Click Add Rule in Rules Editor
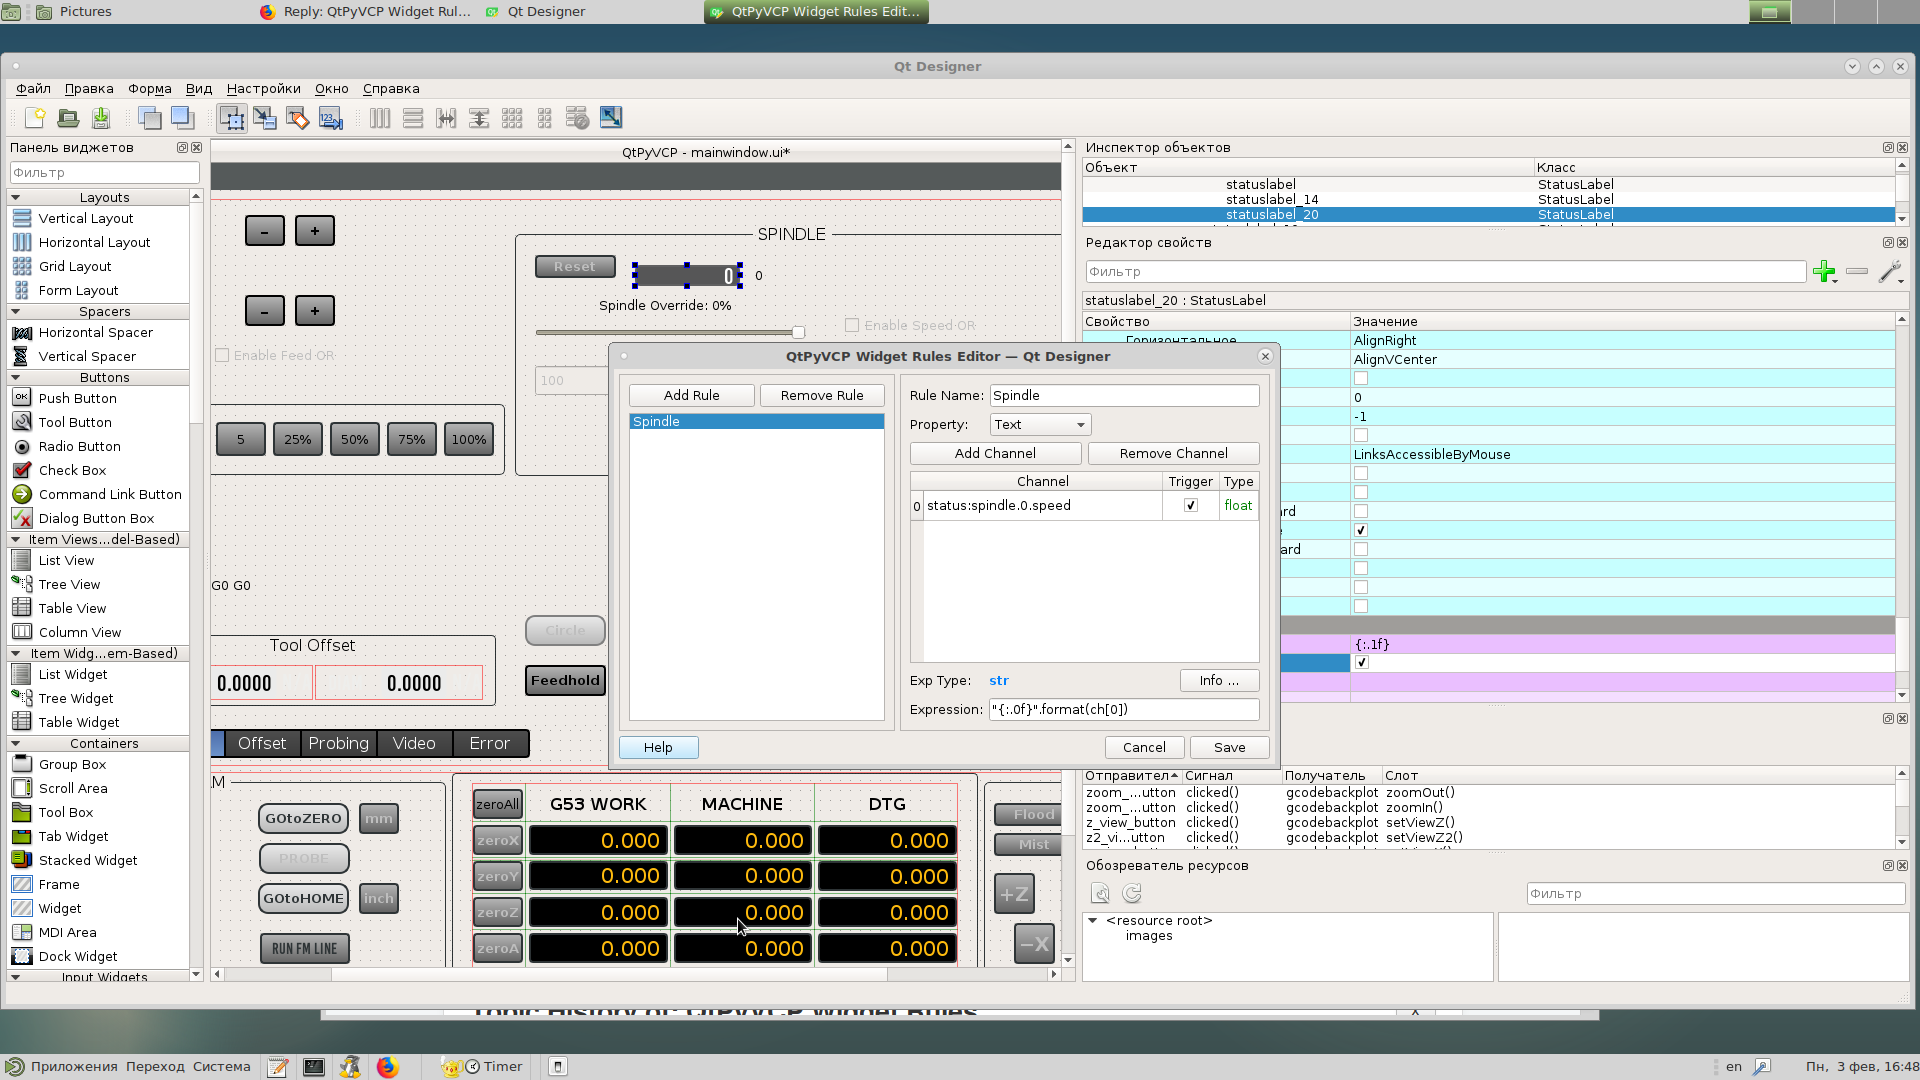 [x=691, y=396]
